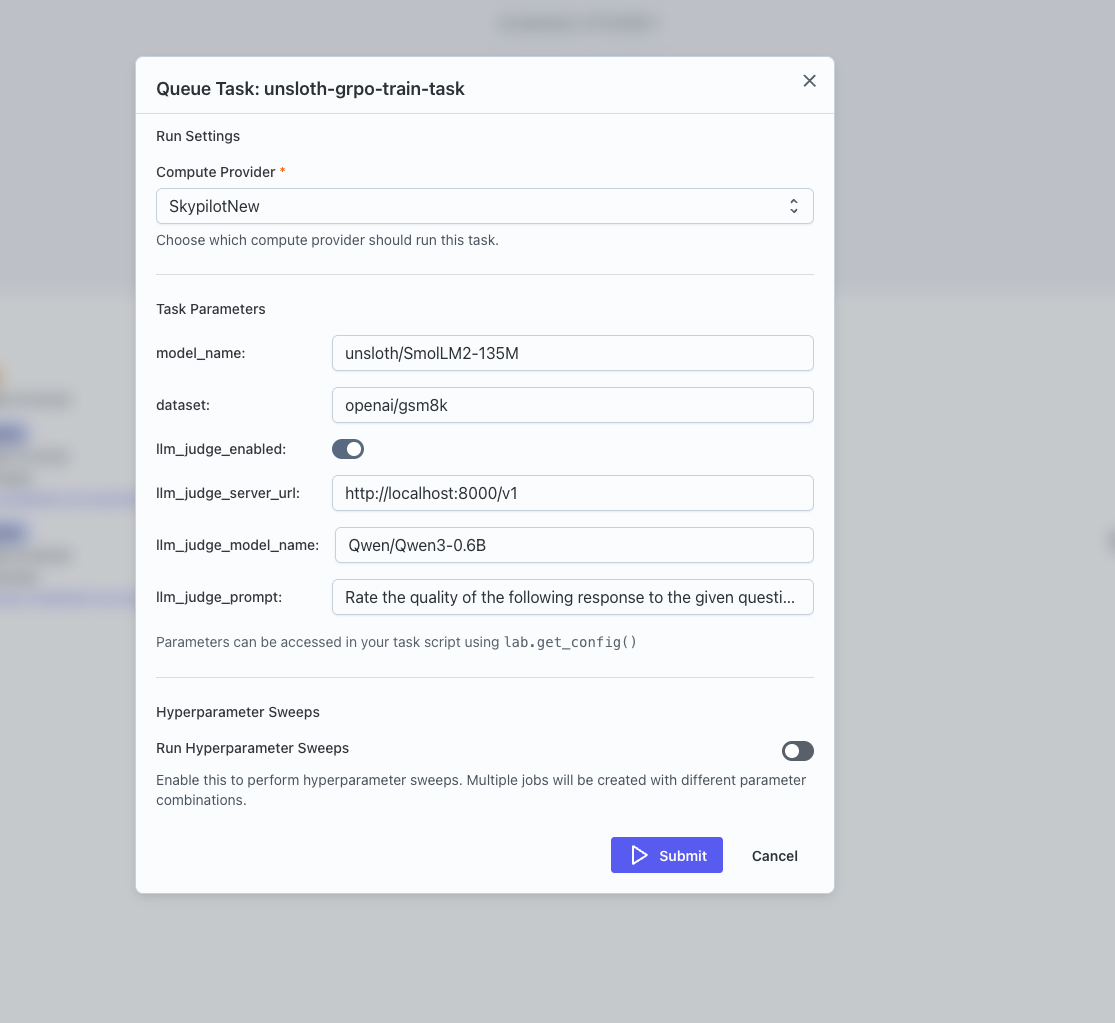Click the up-down chevron on Compute Provider
This screenshot has width=1115, height=1023.
point(793,206)
